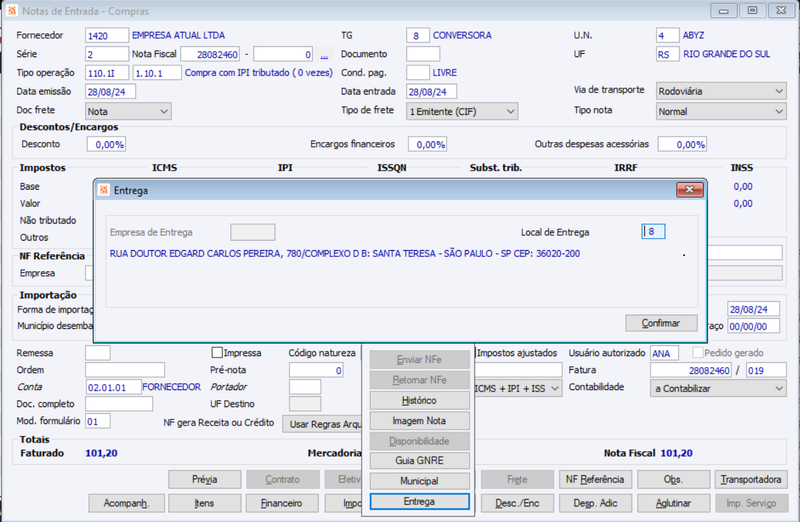Choose Imagem Nota in the popup menu
The width and height of the screenshot is (800, 522).
419,421
